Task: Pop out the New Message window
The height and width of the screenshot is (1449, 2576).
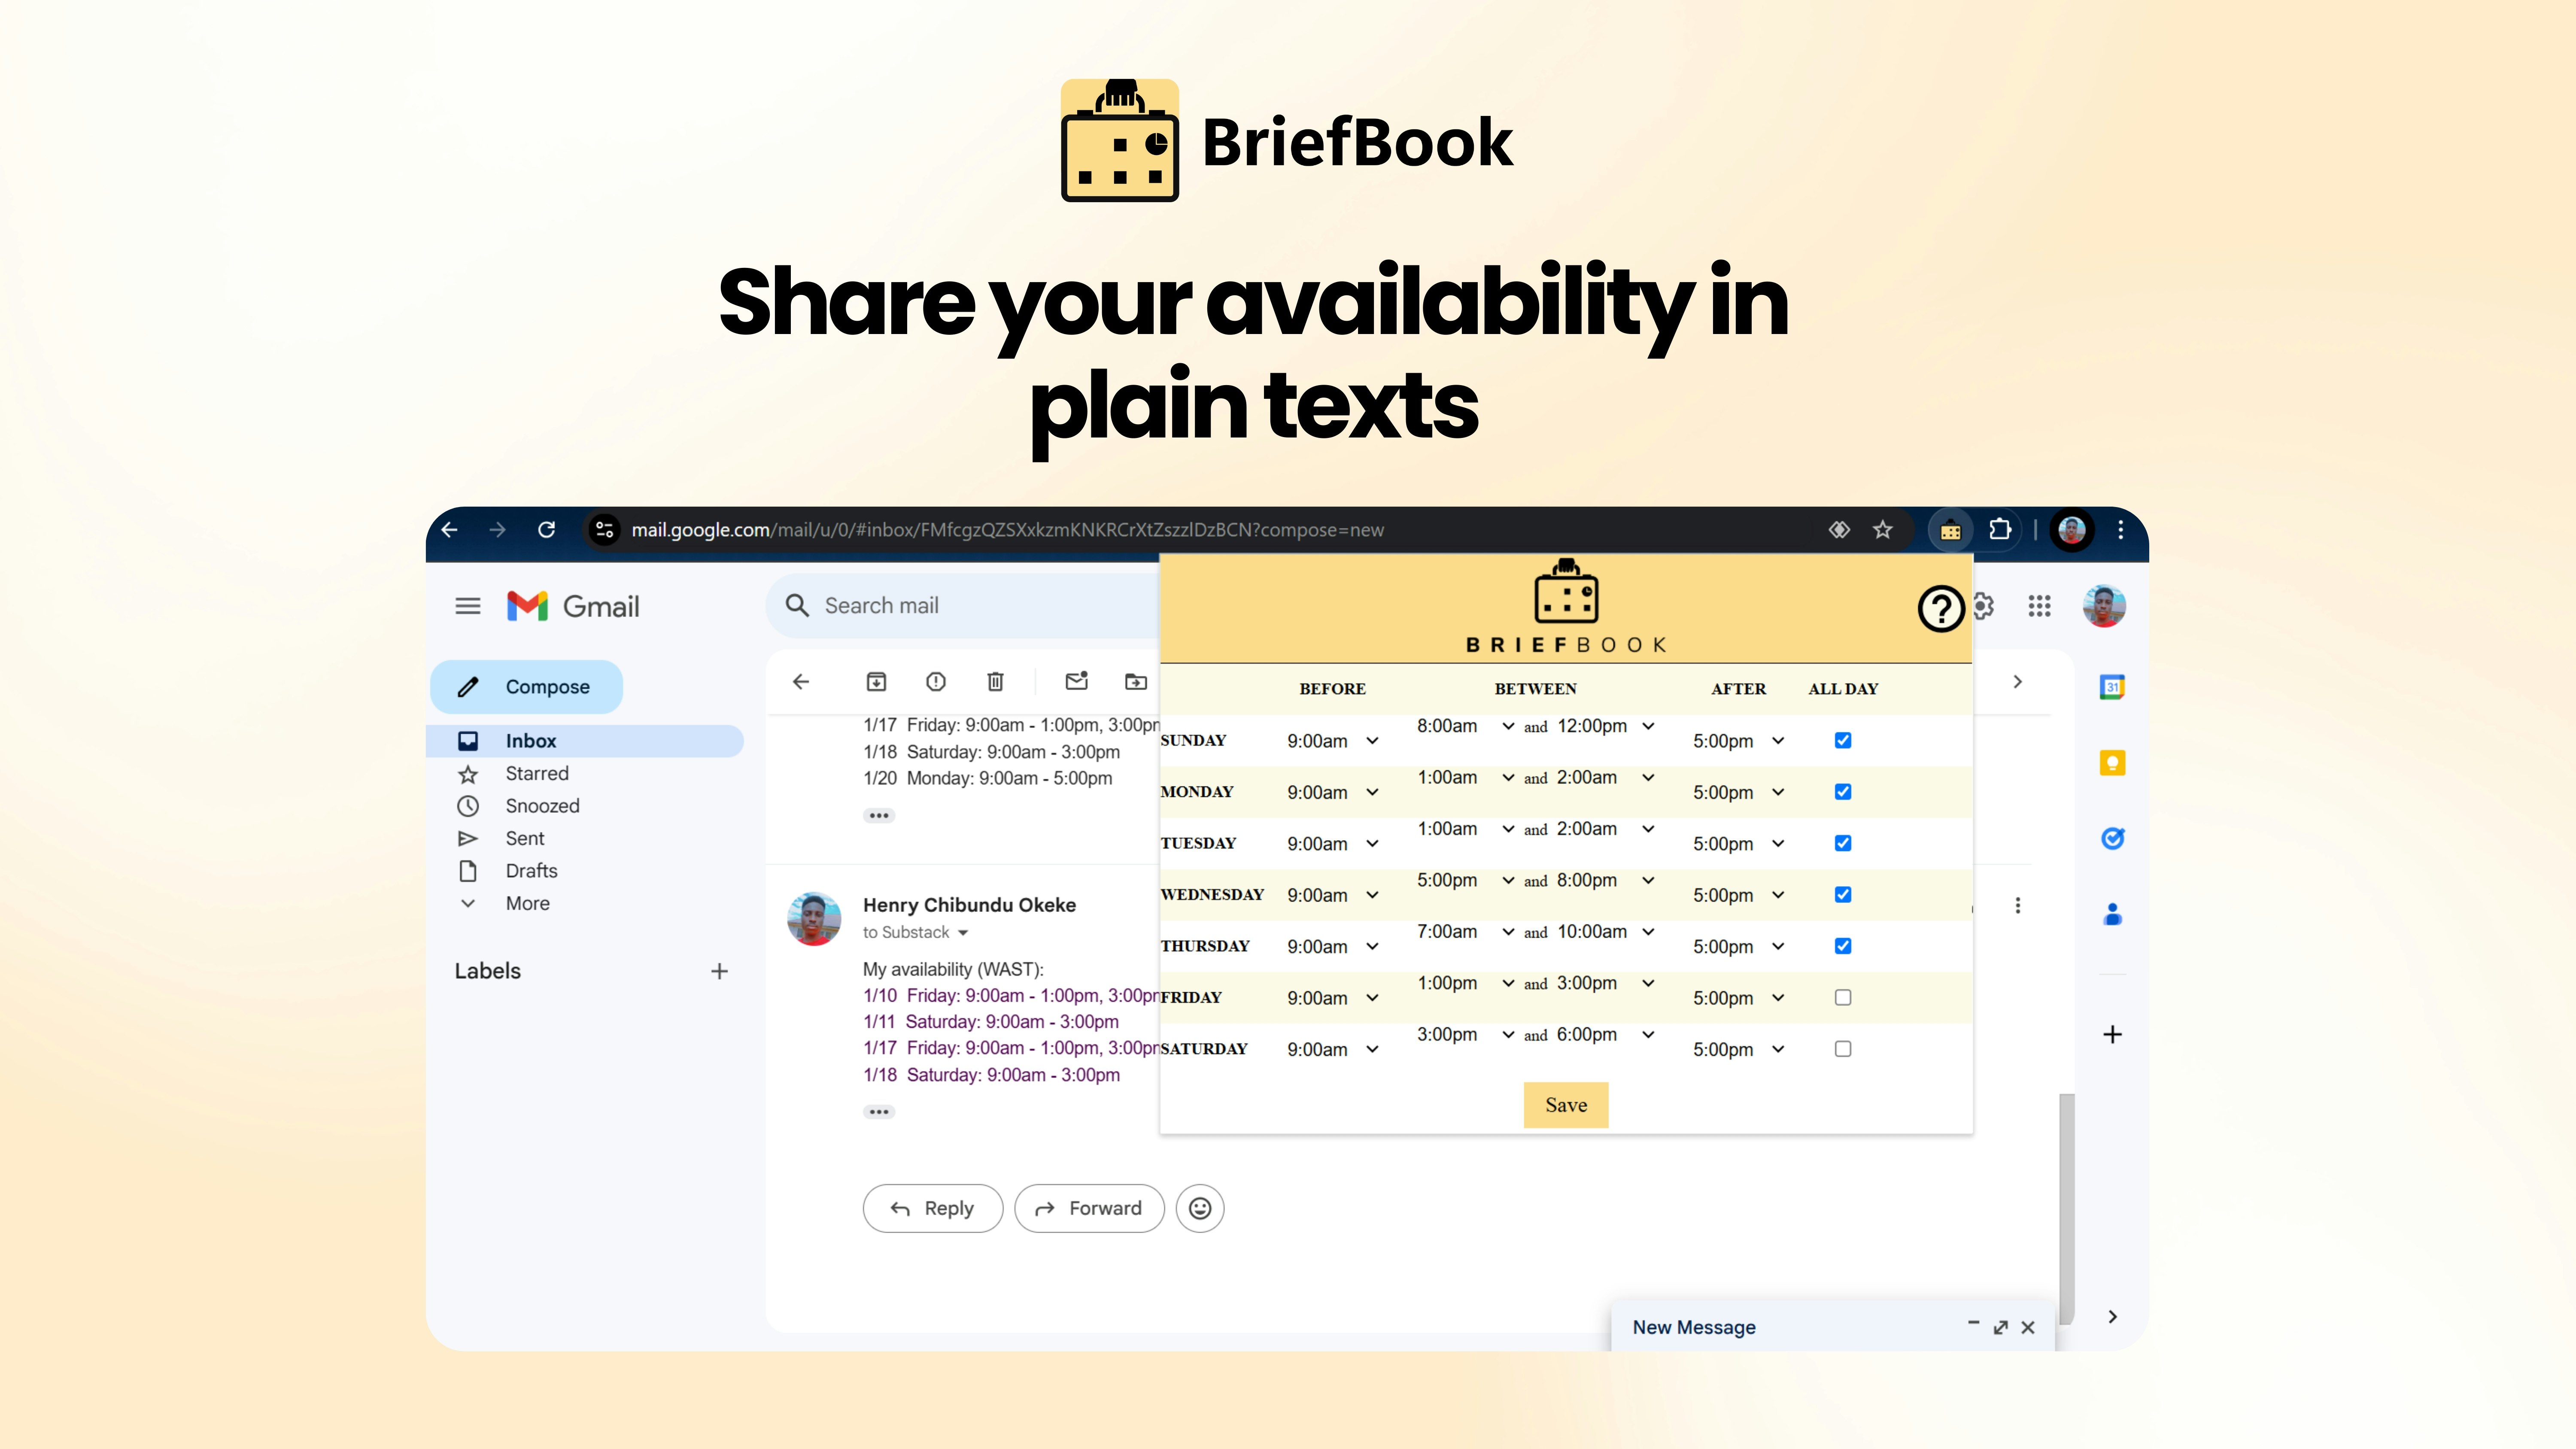Action: pyautogui.click(x=2000, y=1327)
